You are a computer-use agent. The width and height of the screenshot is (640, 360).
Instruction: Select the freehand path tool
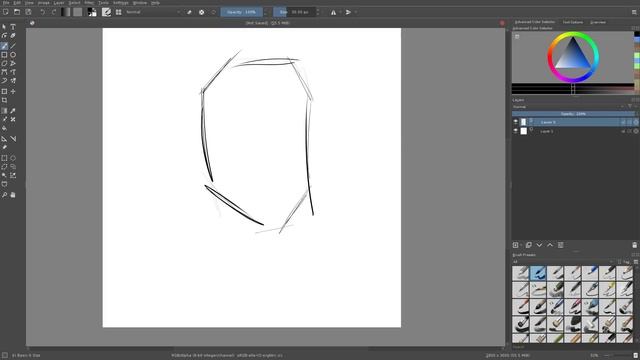[13, 72]
